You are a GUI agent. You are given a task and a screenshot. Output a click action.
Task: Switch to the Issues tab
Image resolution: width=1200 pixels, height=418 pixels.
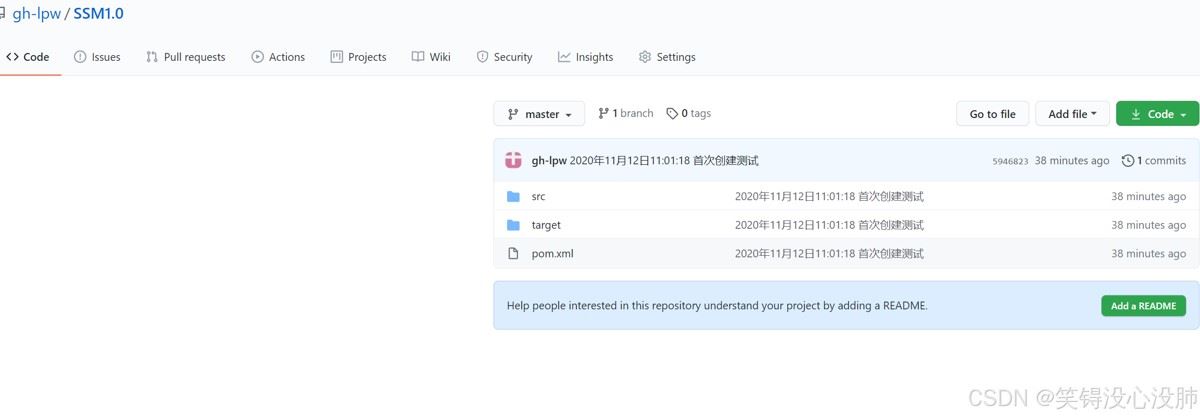(97, 57)
